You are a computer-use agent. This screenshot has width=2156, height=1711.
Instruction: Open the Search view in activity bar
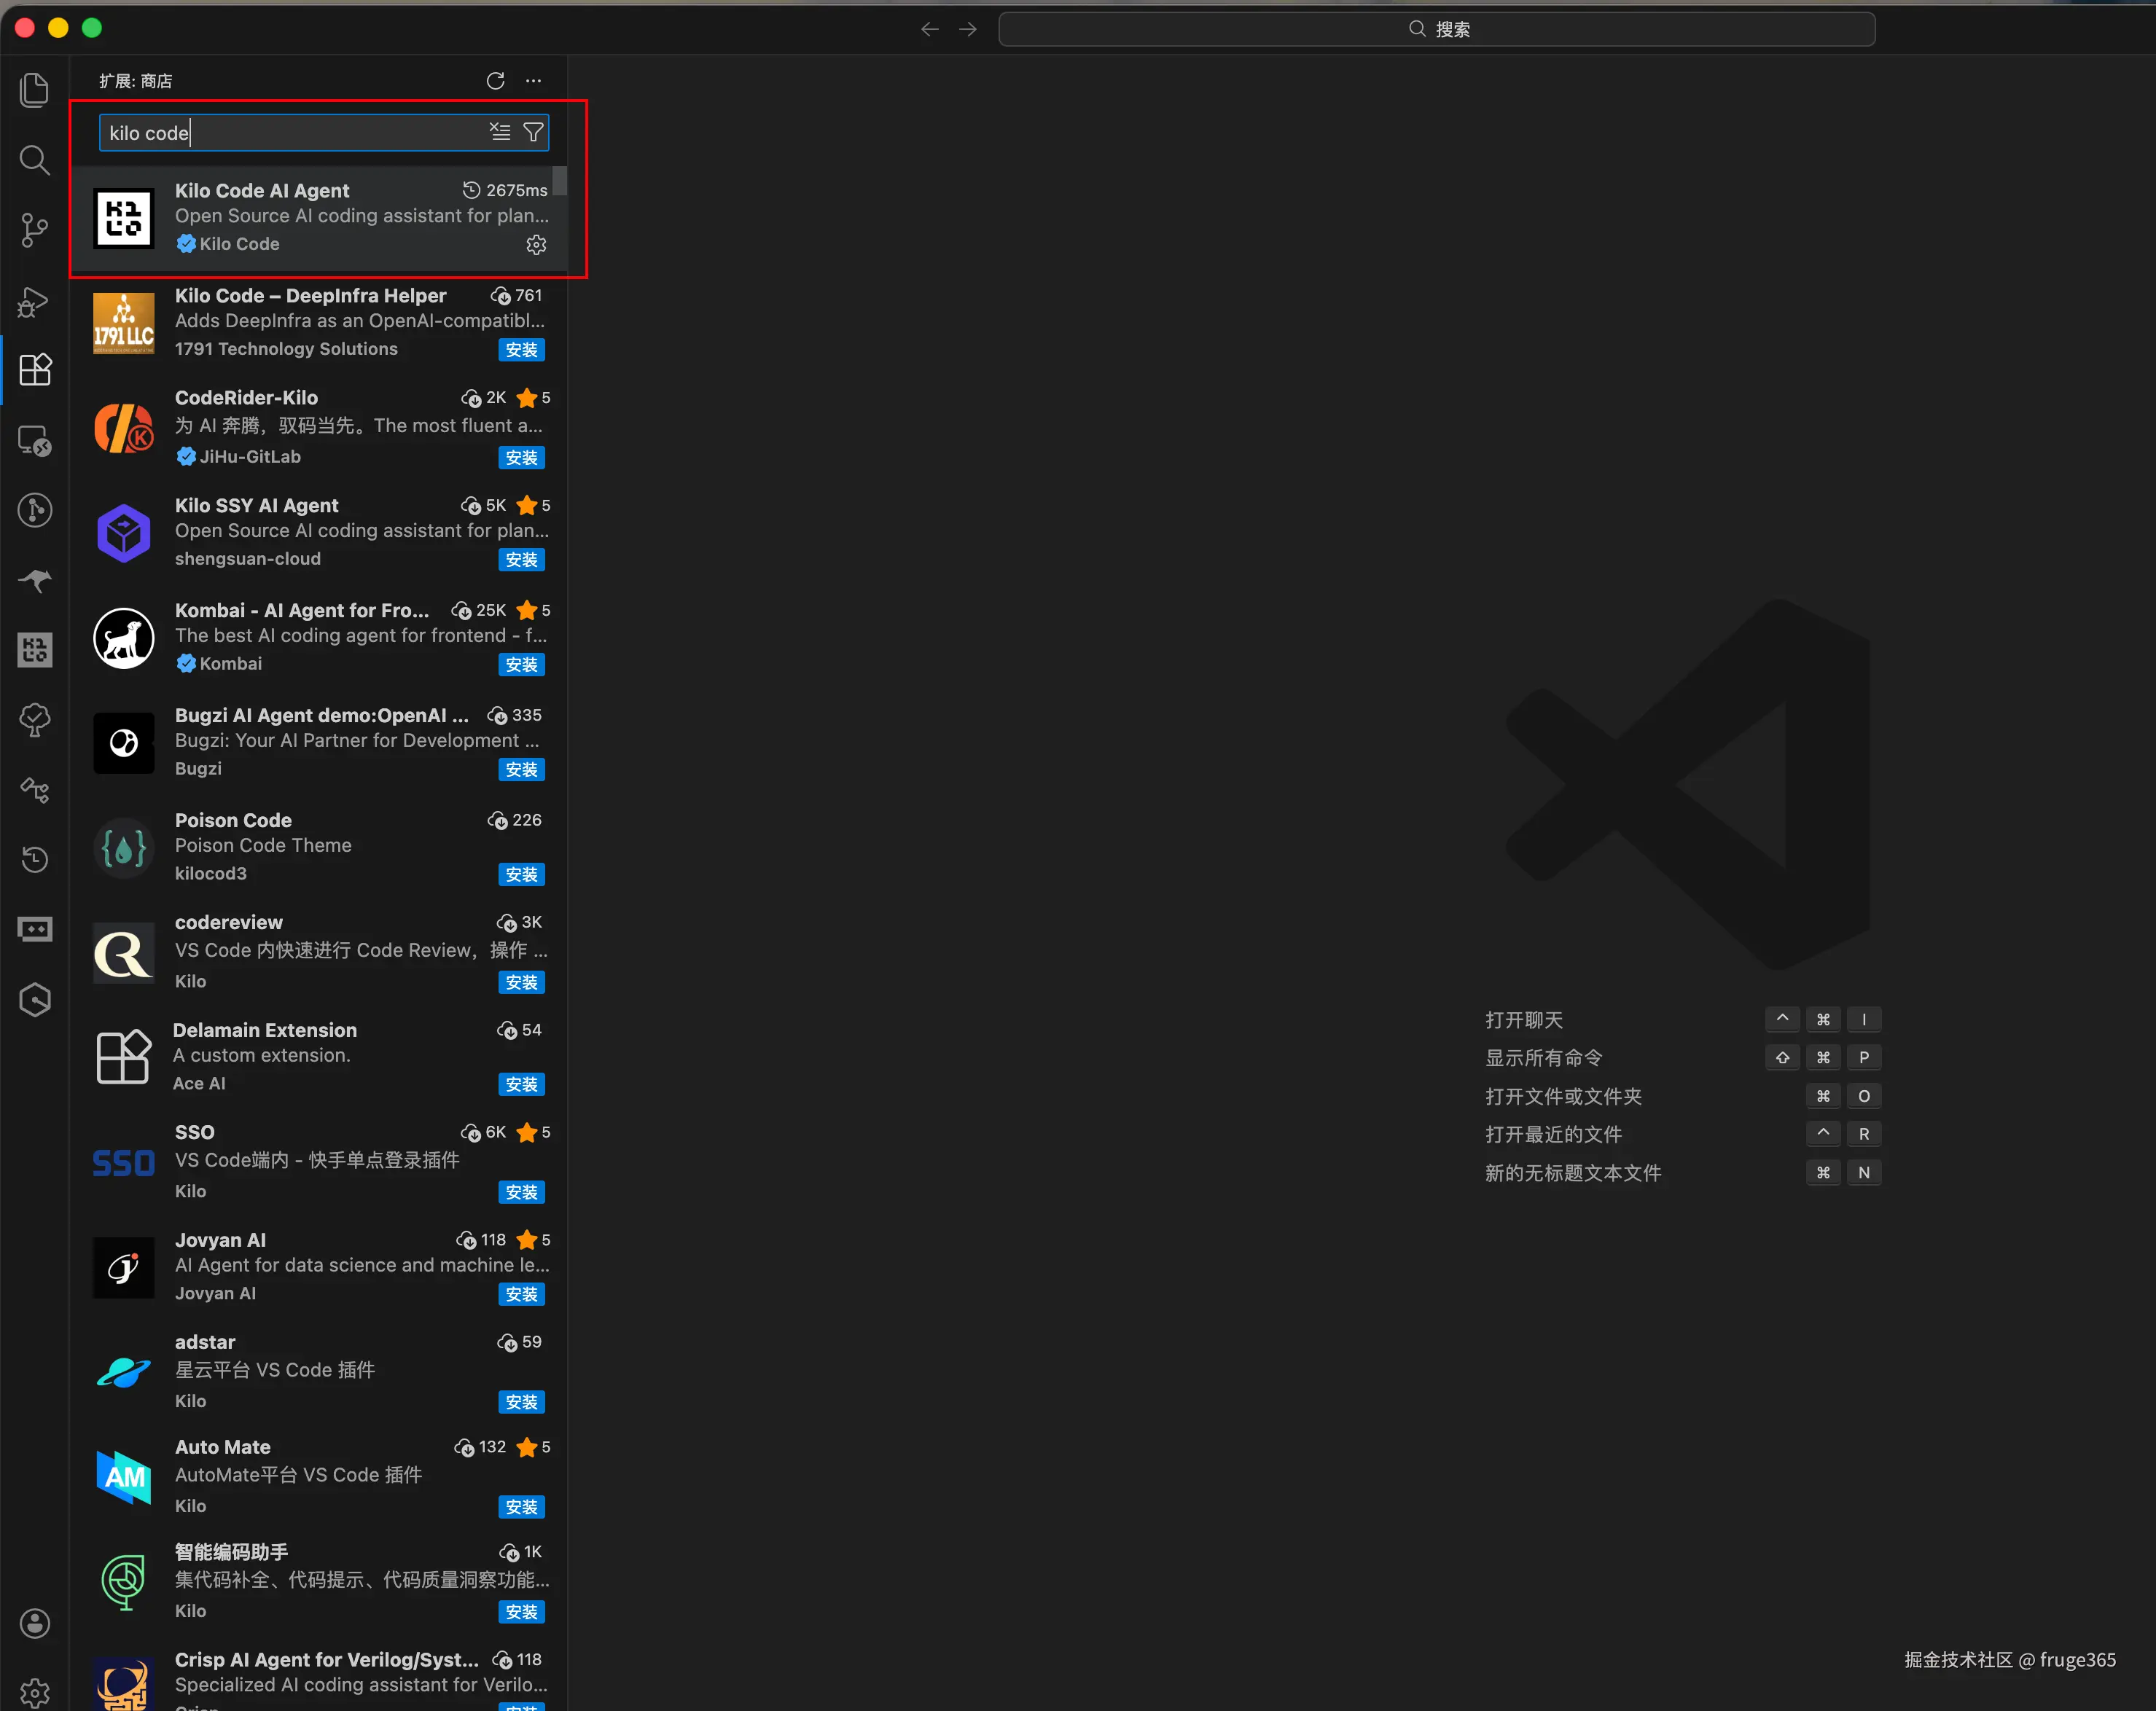click(x=35, y=160)
